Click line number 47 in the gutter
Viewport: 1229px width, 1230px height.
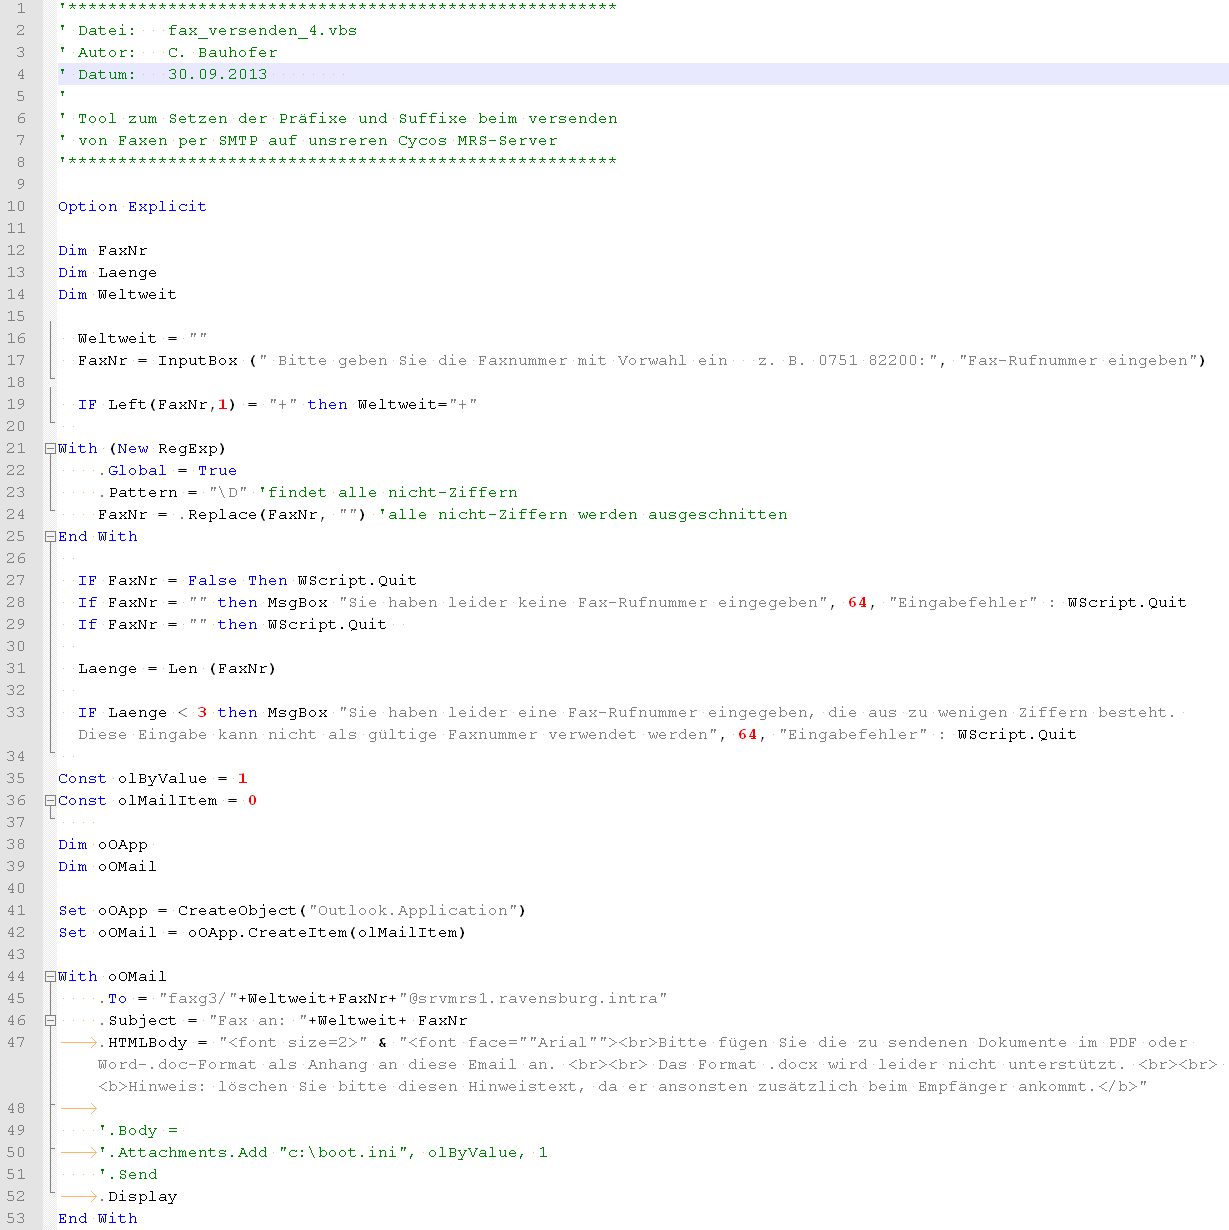tap(16, 1043)
